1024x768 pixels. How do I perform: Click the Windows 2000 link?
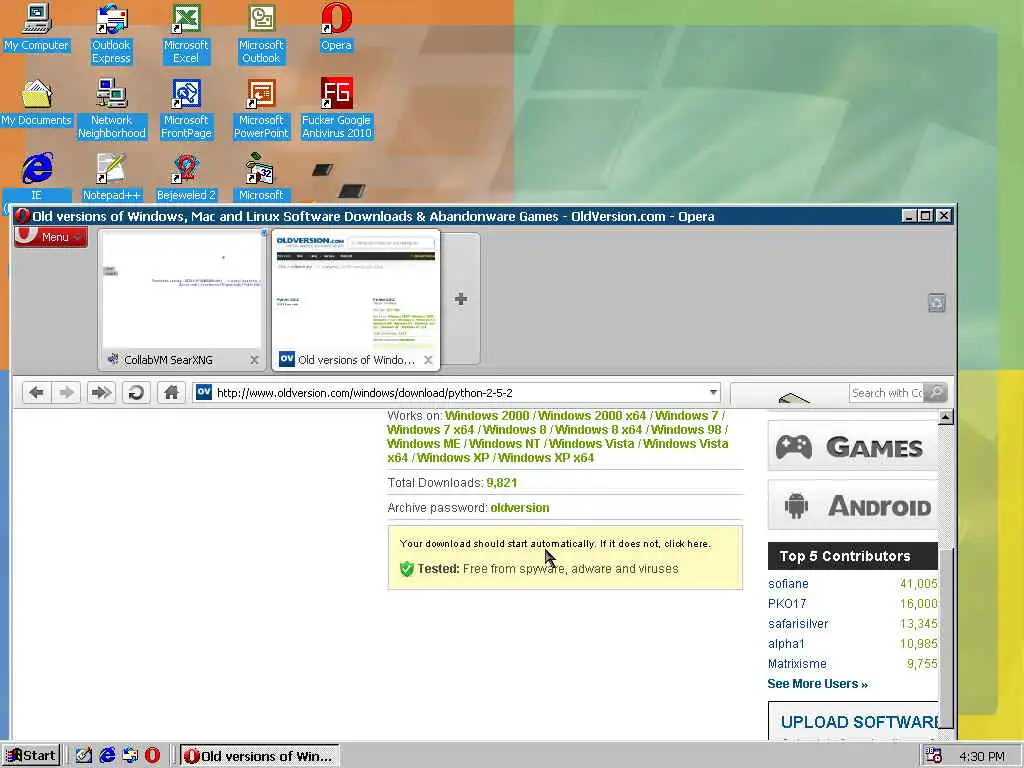click(x=487, y=416)
